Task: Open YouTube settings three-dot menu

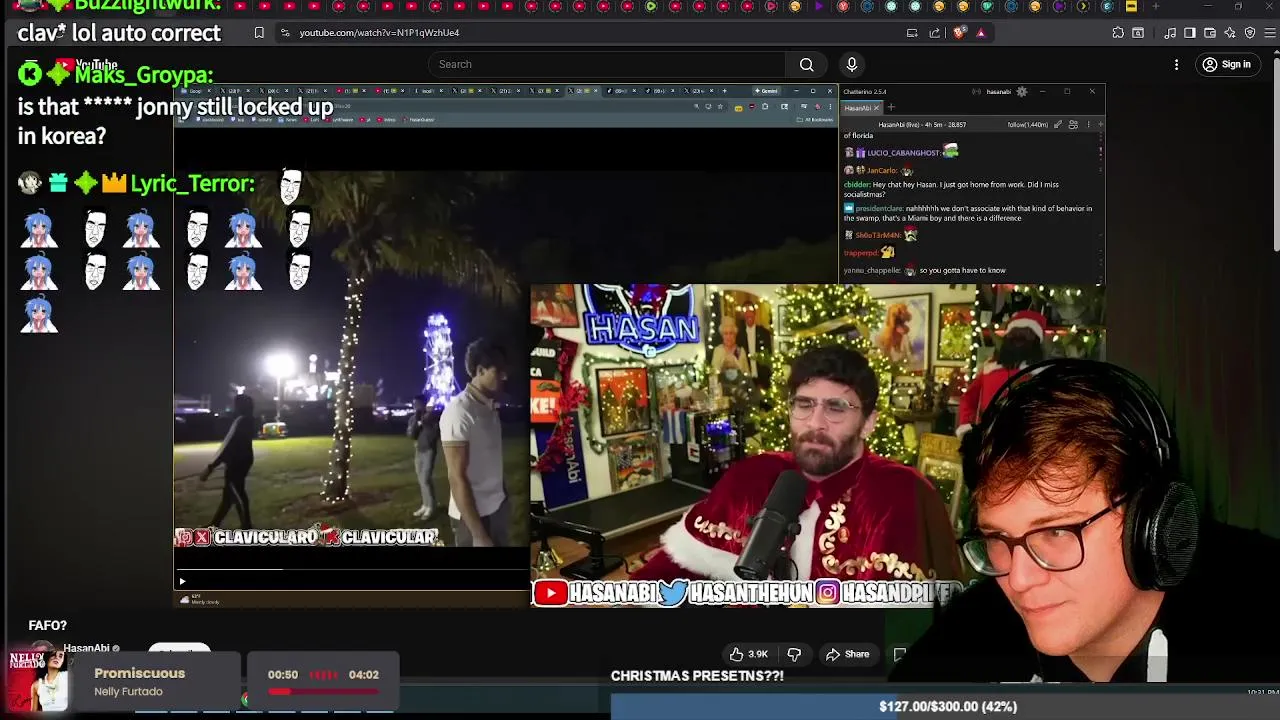Action: click(1176, 64)
